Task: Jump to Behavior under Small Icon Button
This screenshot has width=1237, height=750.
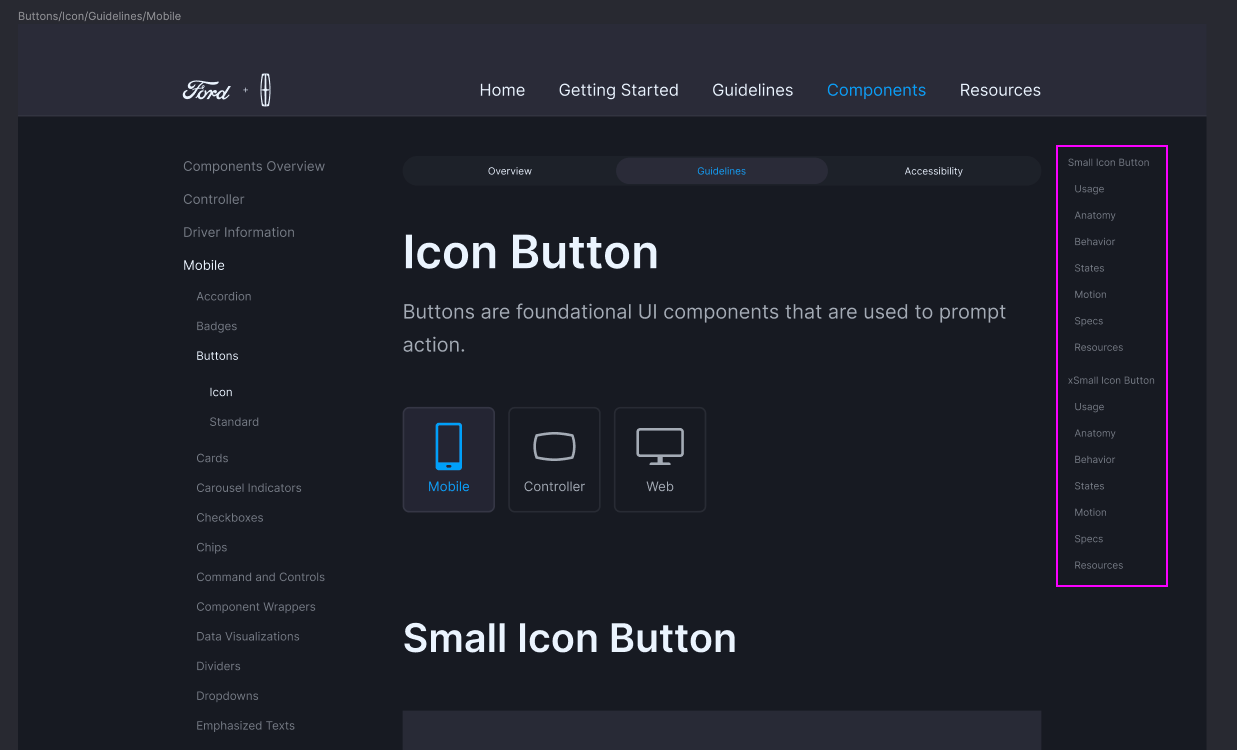Action: [1095, 242]
